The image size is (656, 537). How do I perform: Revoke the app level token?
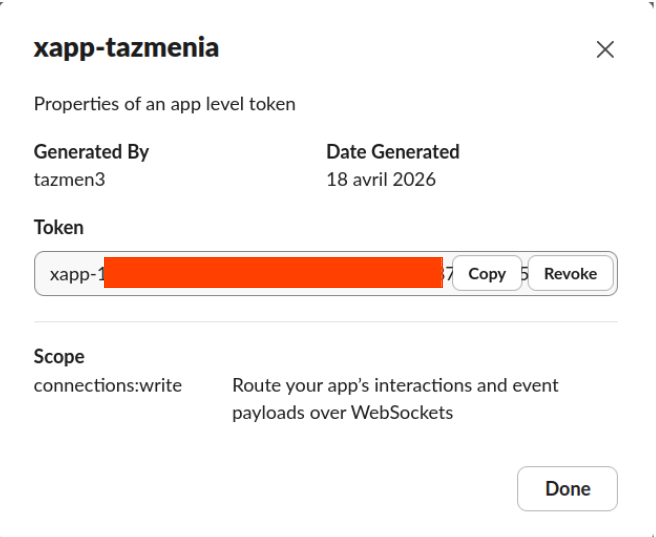coord(570,274)
